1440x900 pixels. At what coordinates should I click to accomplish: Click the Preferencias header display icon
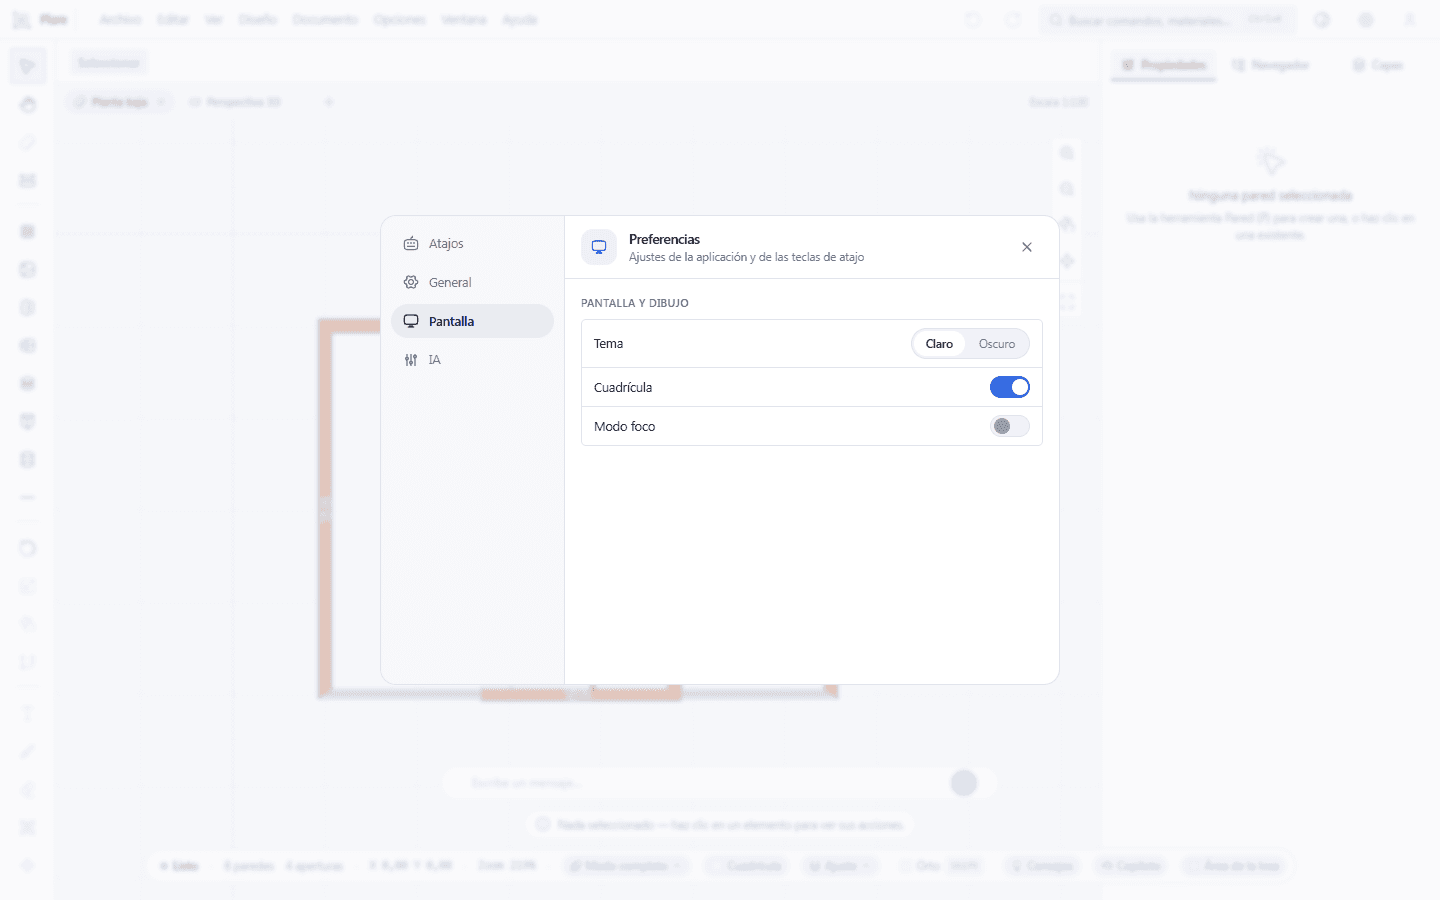click(599, 247)
